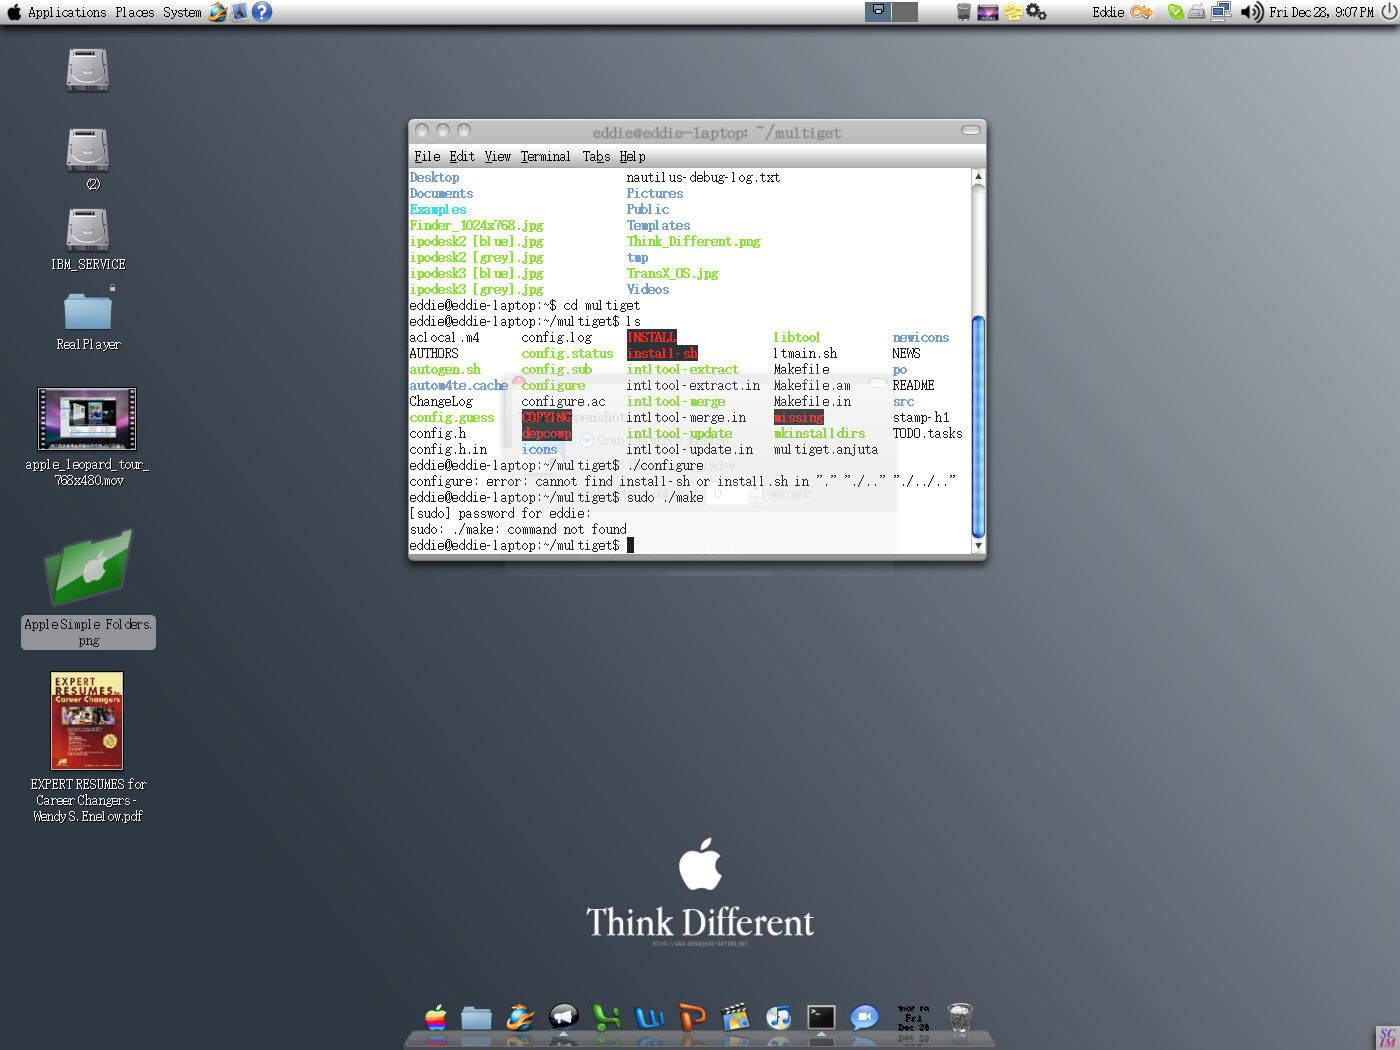The image size is (1400, 1050).
Task: Open the green chat tray icon
Action: click(1176, 12)
